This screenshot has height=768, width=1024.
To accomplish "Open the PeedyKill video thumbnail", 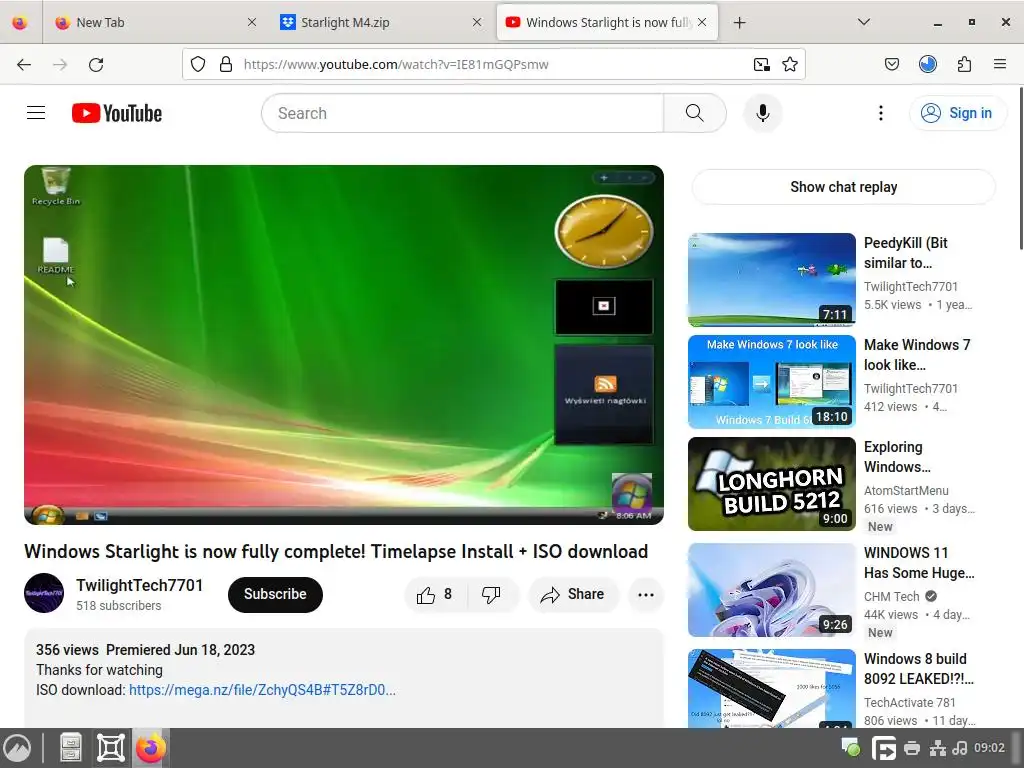I will [771, 280].
